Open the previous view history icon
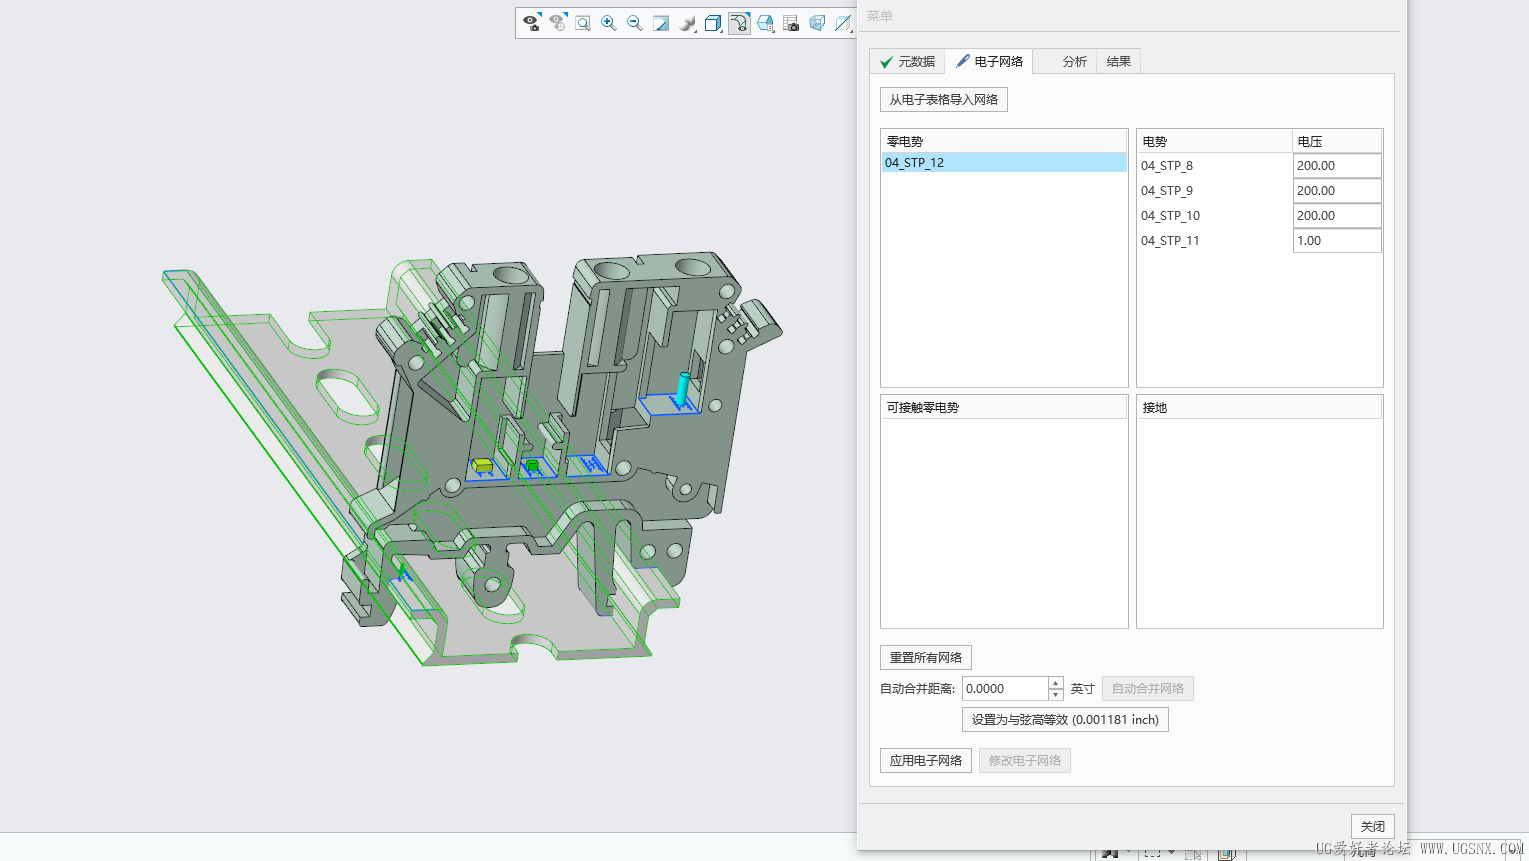The width and height of the screenshot is (1529, 861). point(557,23)
